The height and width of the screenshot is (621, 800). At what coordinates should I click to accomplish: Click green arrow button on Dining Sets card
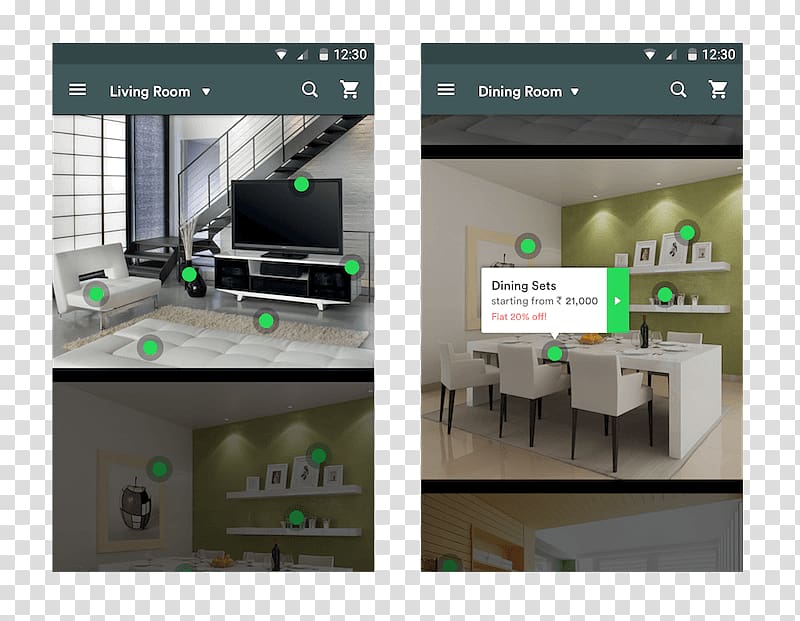click(617, 301)
